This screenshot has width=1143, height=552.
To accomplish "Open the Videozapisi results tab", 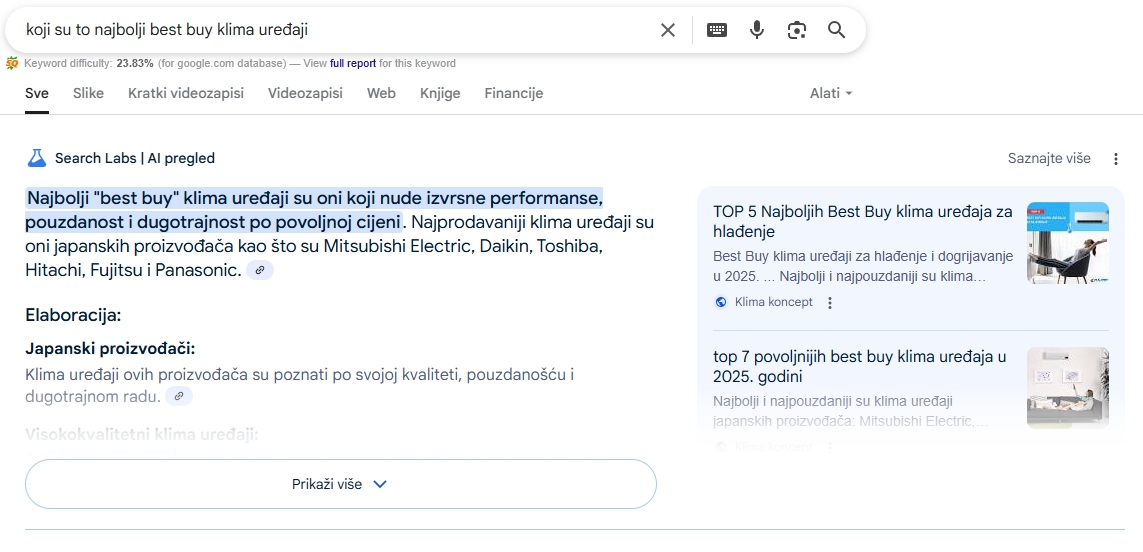I will click(x=305, y=93).
